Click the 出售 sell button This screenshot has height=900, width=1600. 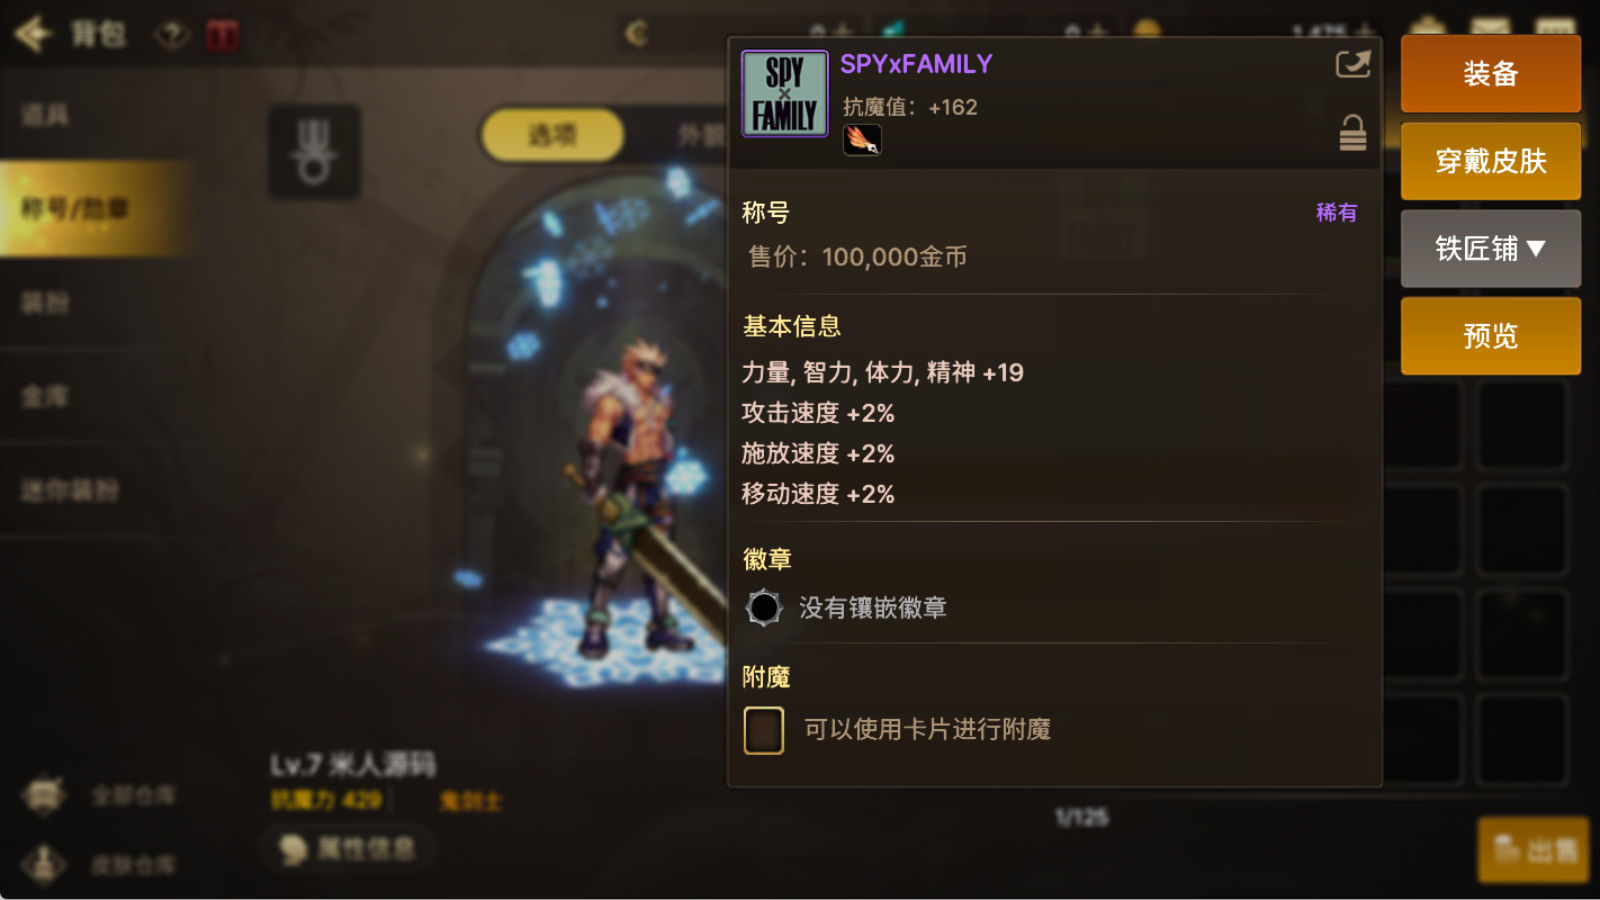tap(1534, 850)
